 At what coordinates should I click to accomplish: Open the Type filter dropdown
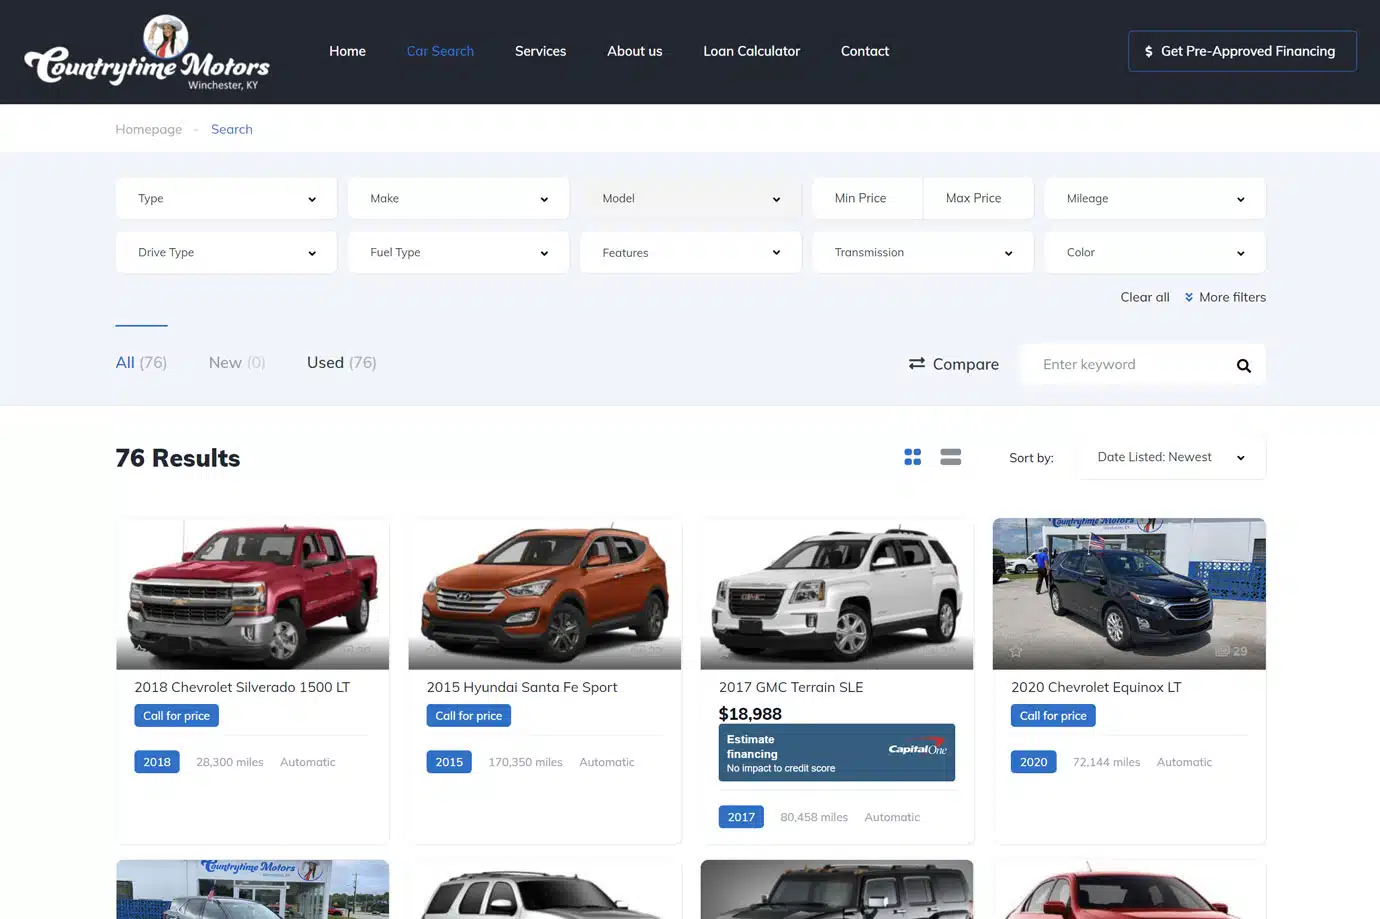coord(226,198)
